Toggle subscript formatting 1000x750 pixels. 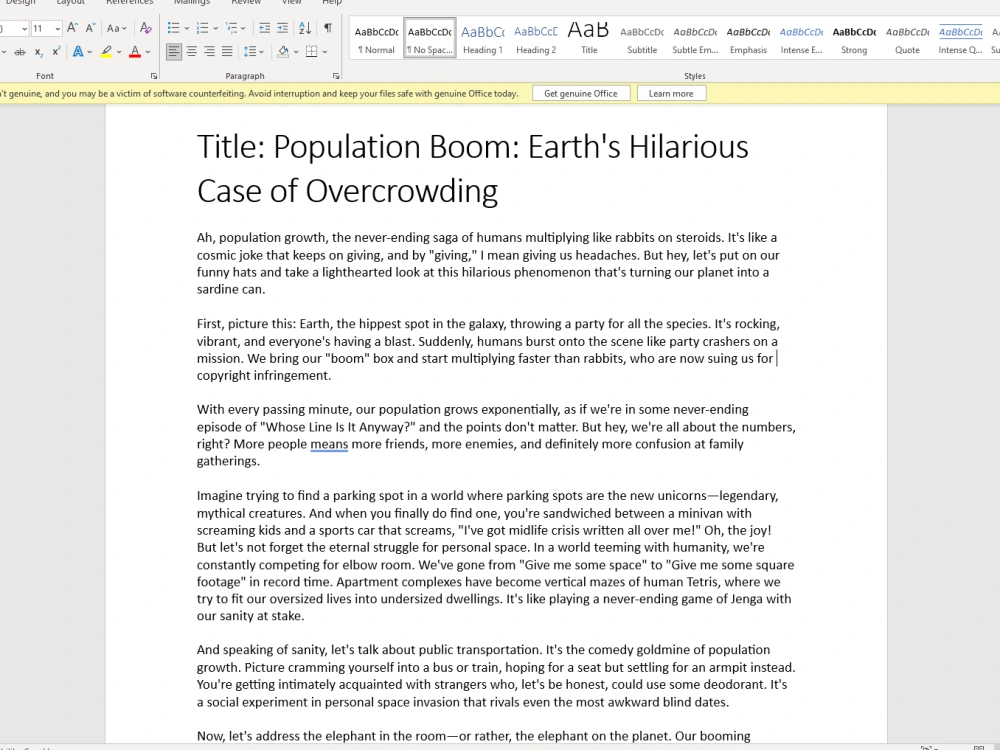pyautogui.click(x=38, y=52)
